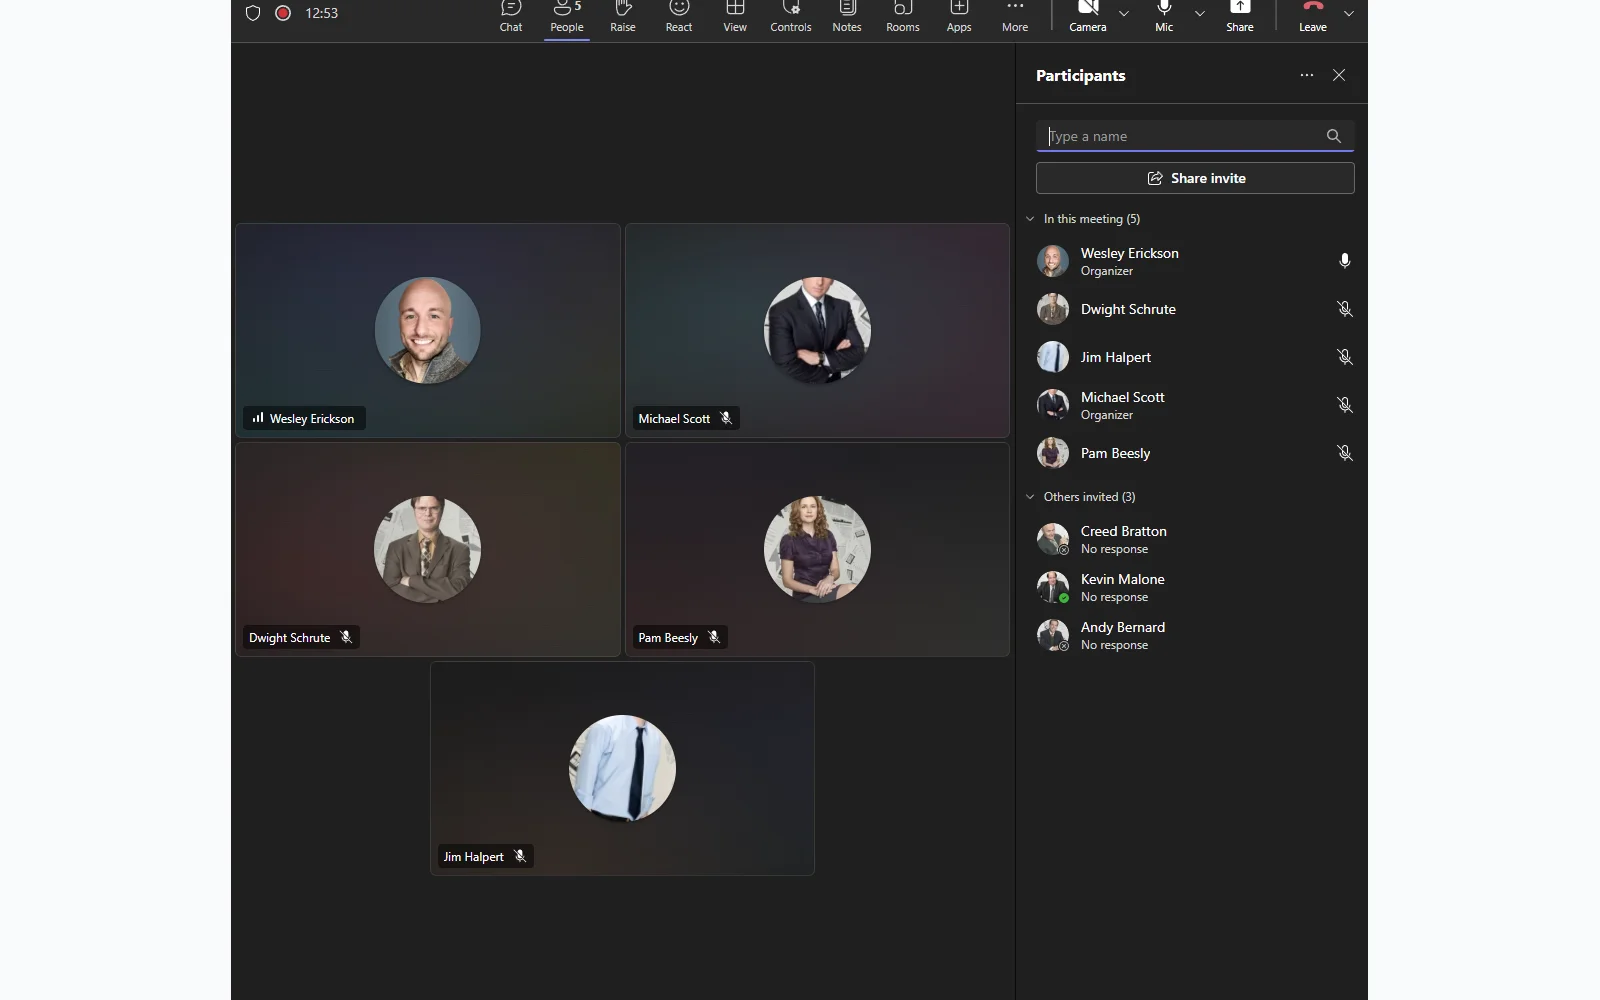This screenshot has width=1600, height=1000.
Task: Open breakout Rooms
Action: pos(903,17)
